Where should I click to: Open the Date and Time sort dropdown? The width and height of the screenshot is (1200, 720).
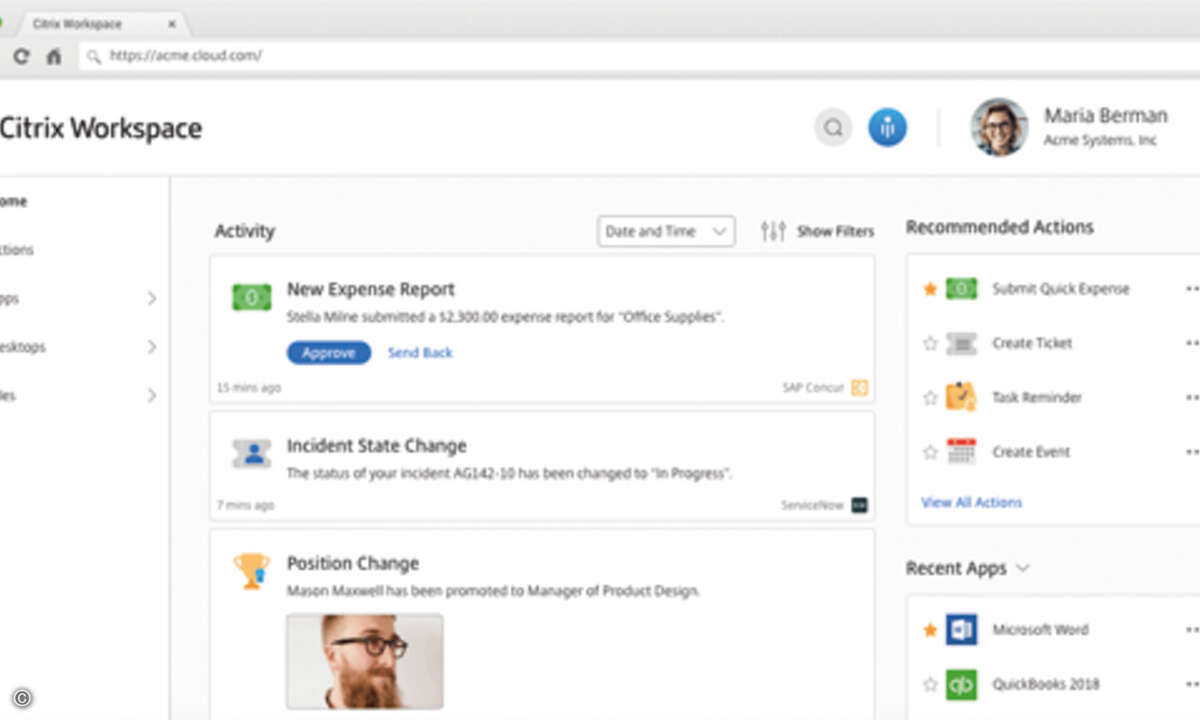(666, 231)
